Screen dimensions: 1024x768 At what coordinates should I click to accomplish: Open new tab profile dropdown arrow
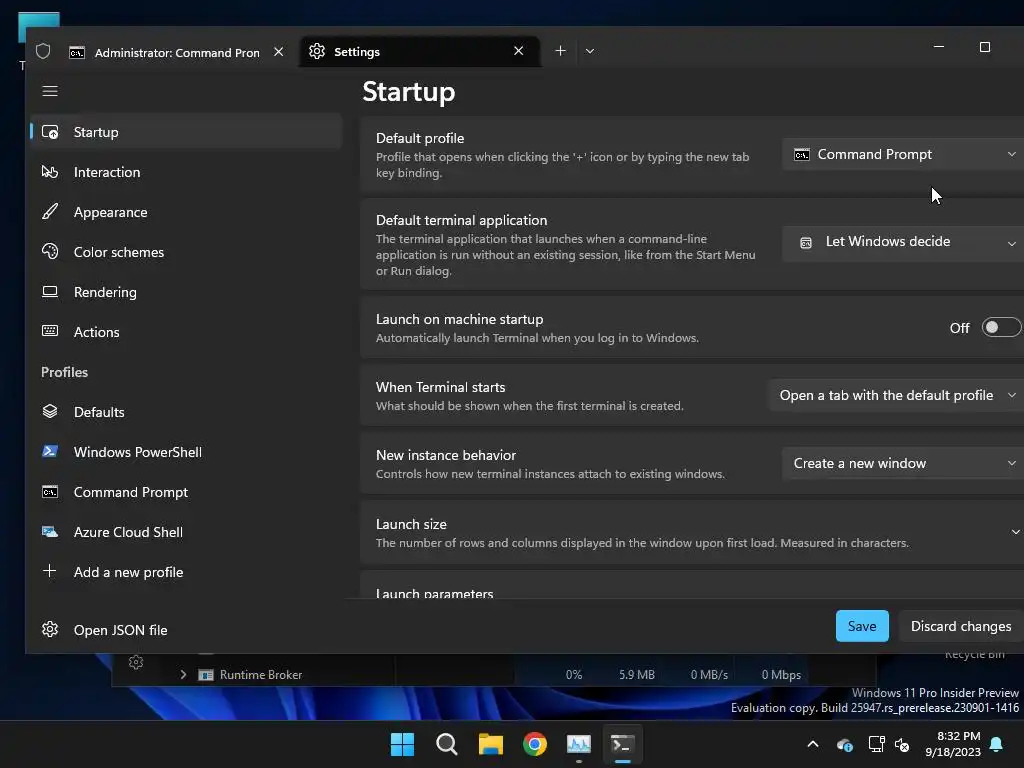(590, 51)
